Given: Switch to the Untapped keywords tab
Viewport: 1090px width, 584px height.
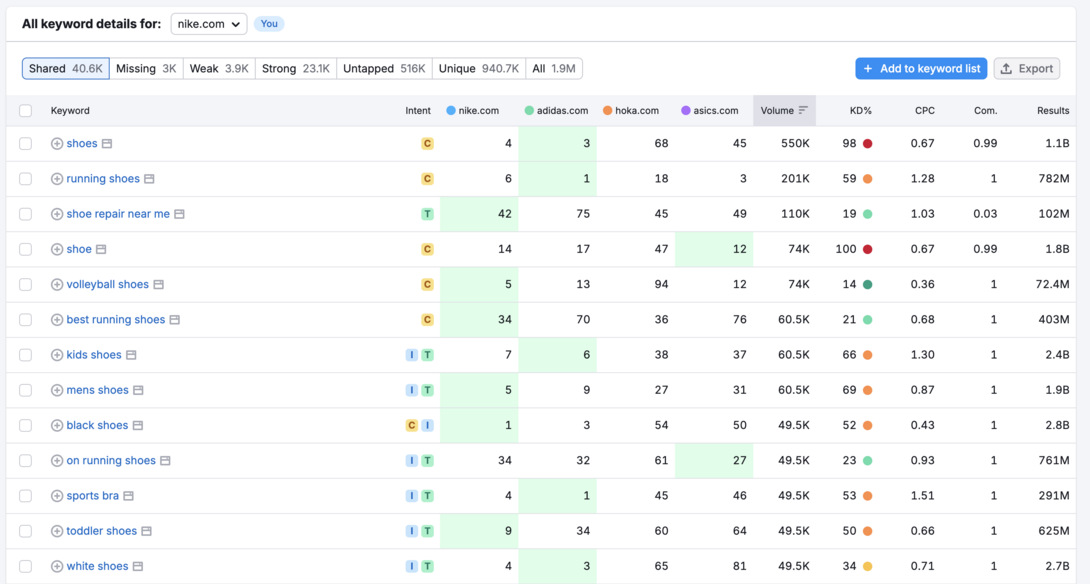Looking at the screenshot, I should tap(384, 68).
